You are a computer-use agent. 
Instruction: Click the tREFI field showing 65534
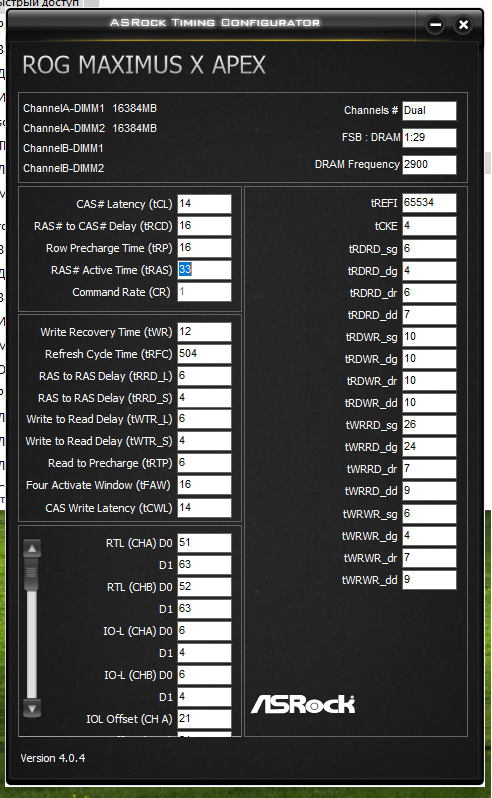(429, 202)
